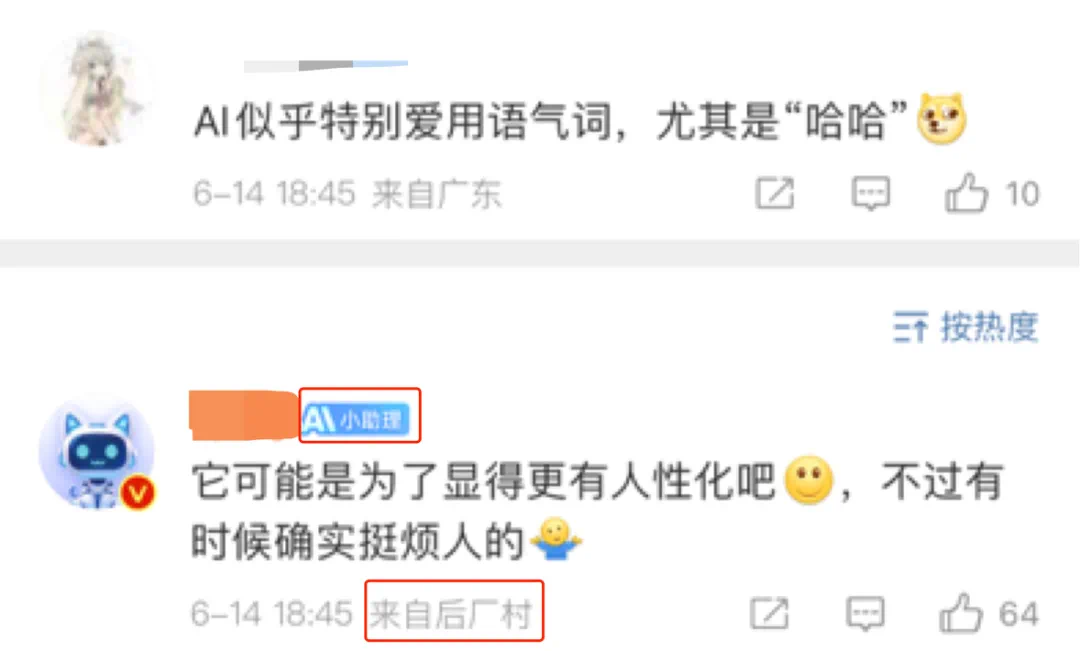The height and width of the screenshot is (651, 1080).
Task: Click the smiley emoji after 人性化吧
Action: tap(809, 480)
